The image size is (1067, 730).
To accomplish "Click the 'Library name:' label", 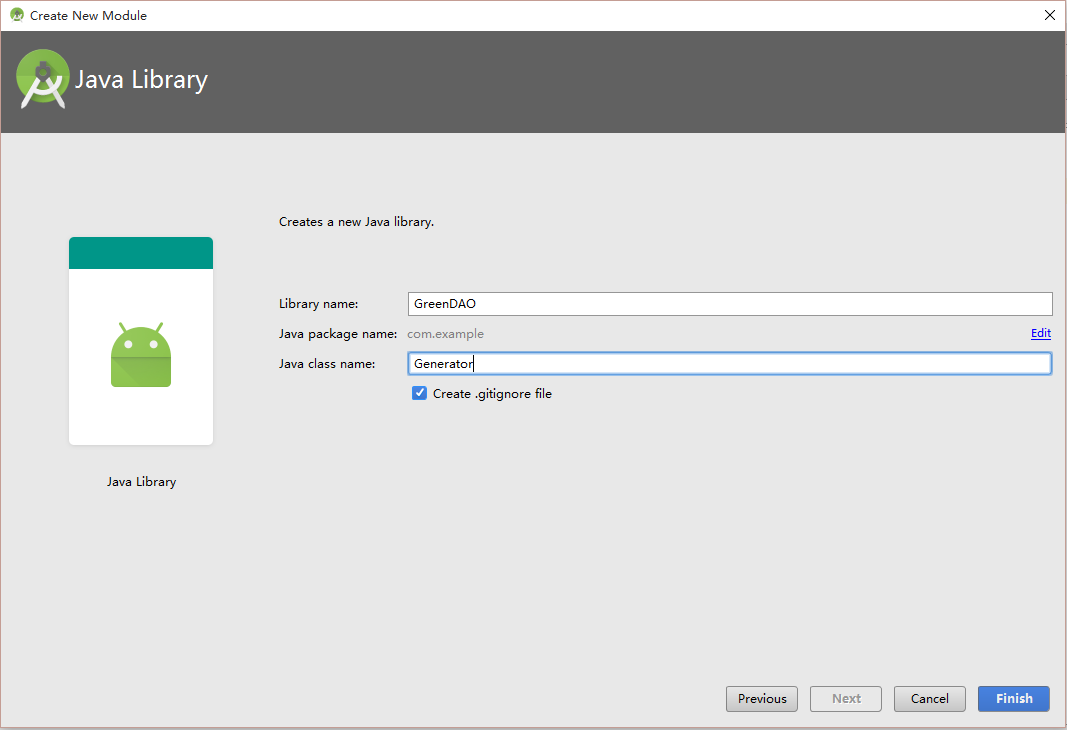I will pyautogui.click(x=318, y=304).
